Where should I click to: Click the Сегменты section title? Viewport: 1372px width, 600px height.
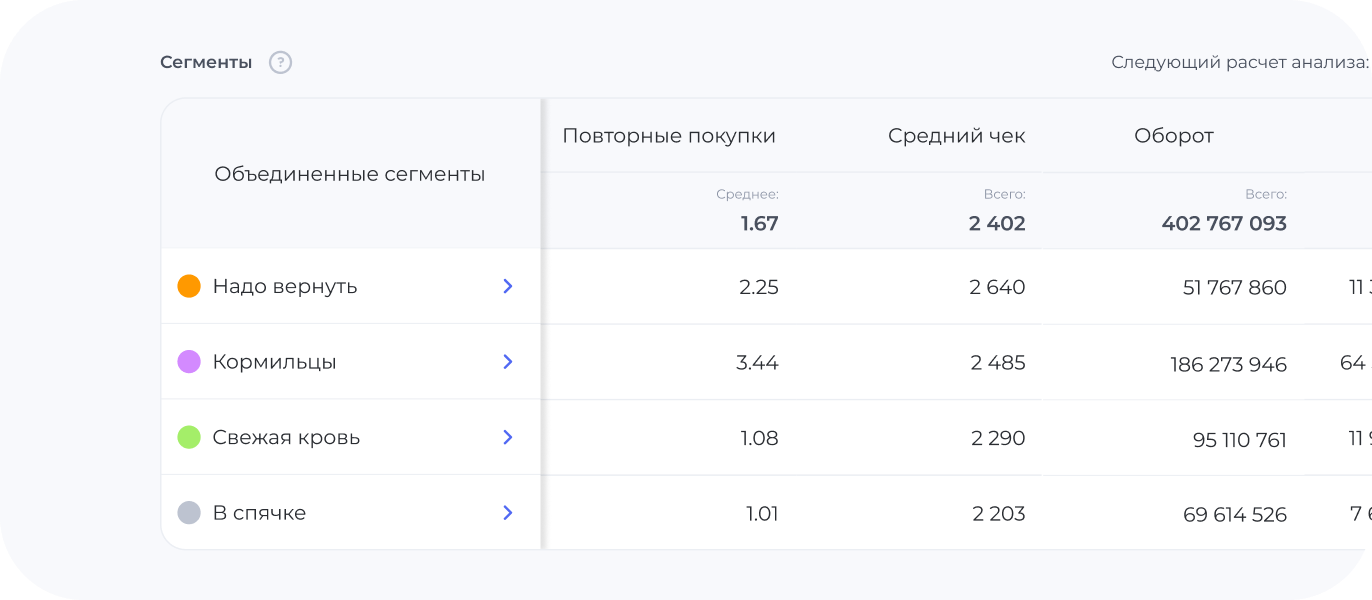click(206, 63)
